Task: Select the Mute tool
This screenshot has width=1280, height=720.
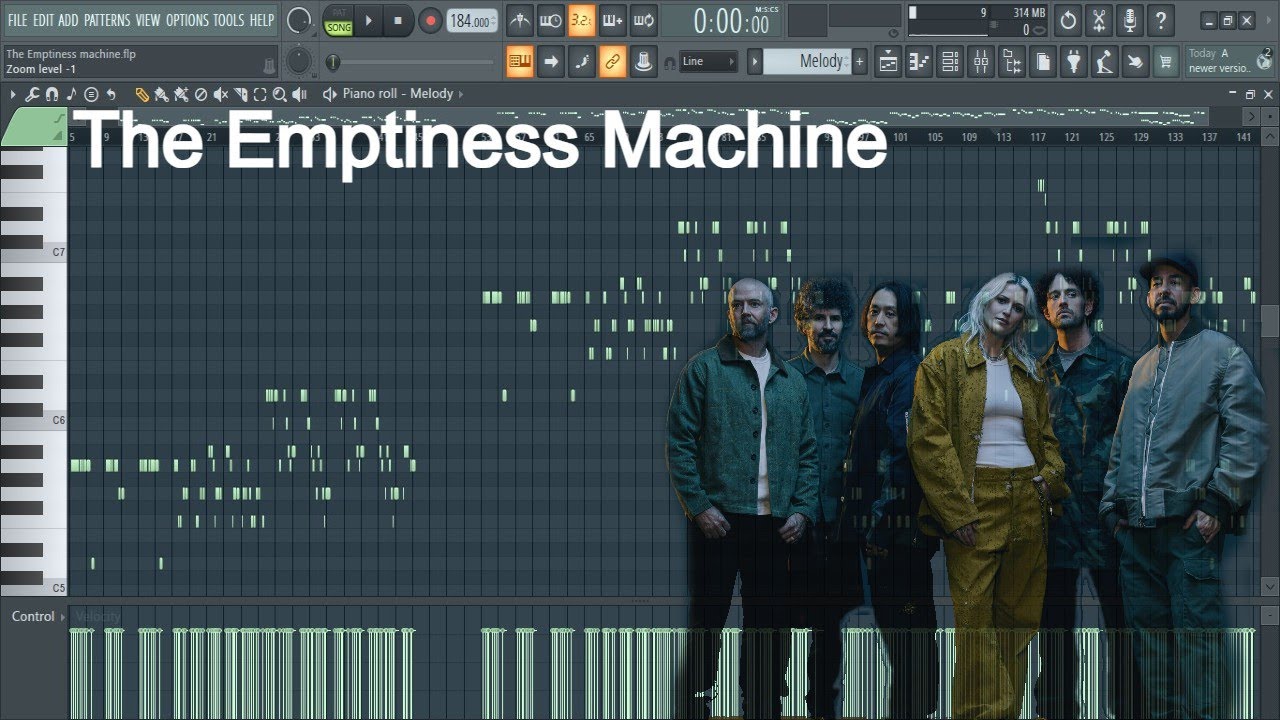Action: point(221,94)
